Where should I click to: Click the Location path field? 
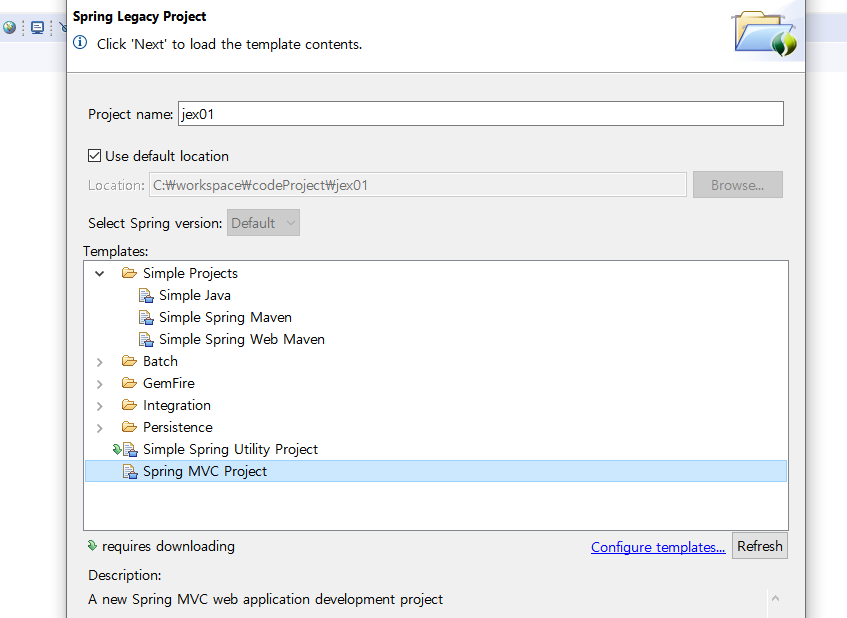coord(418,185)
